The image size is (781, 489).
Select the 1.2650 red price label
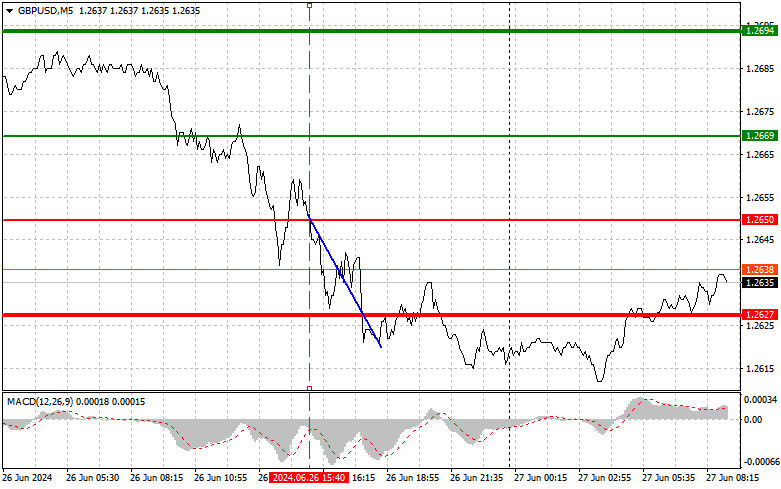[x=759, y=220]
